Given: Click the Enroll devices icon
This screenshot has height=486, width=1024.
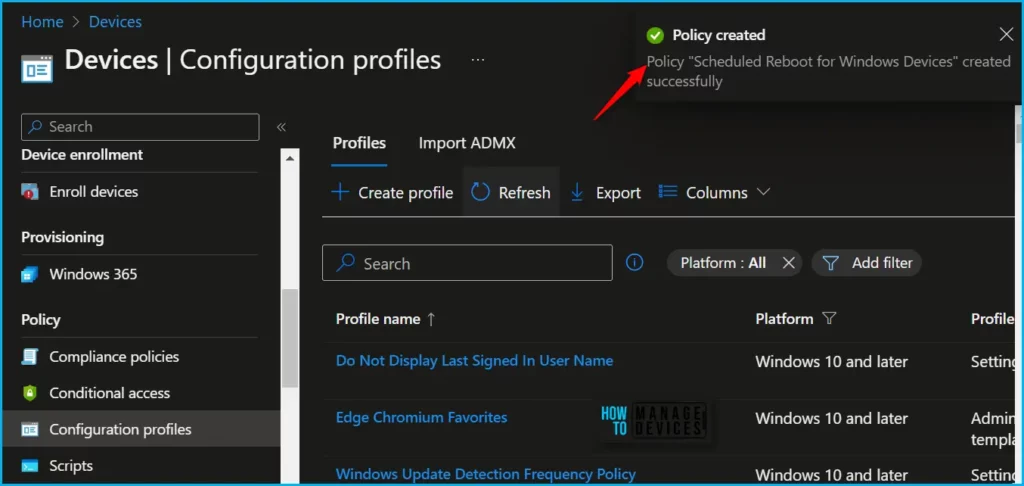Looking at the screenshot, I should [x=29, y=191].
